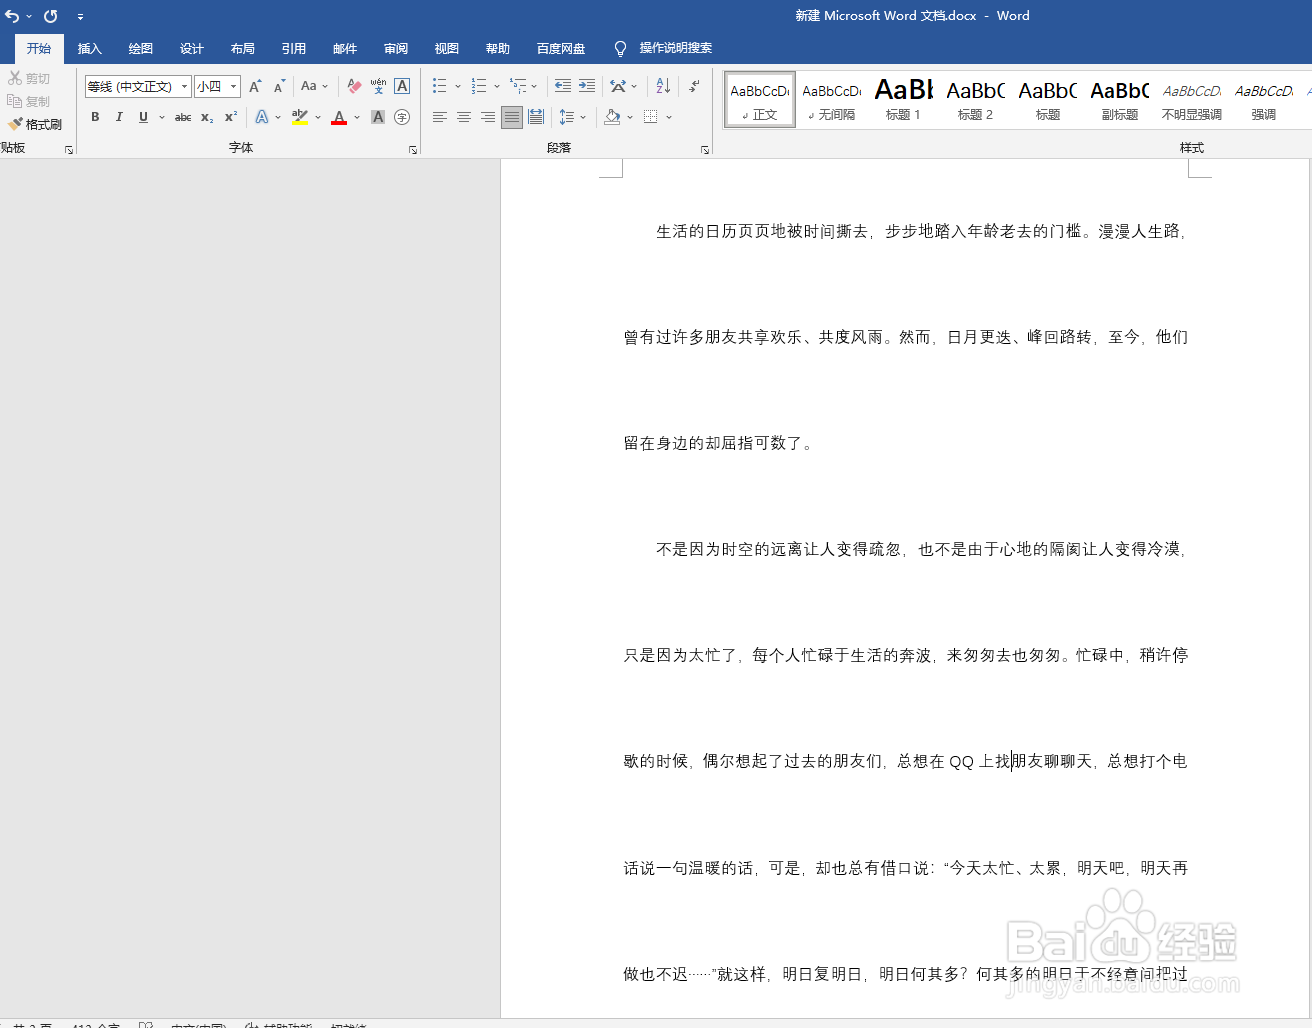Sort the selected text A to Z
Screen dimensions: 1312x1028
663,87
